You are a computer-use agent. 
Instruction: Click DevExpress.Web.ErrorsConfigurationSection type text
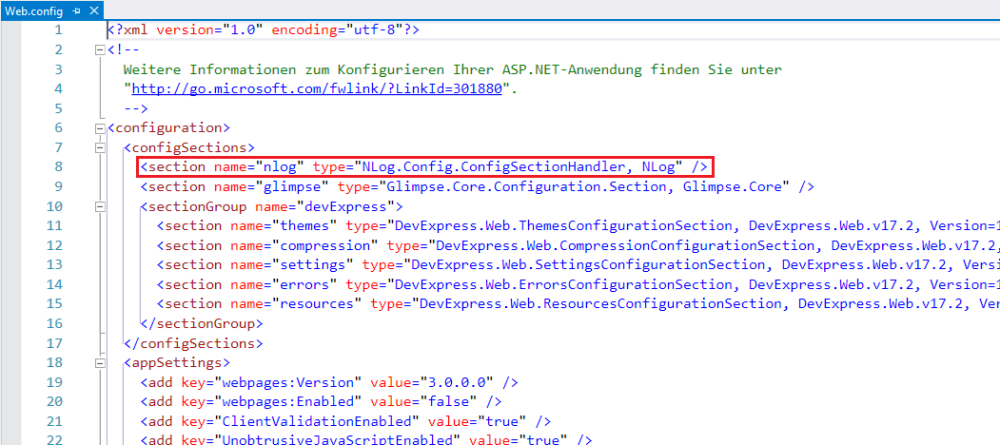click(x=564, y=284)
